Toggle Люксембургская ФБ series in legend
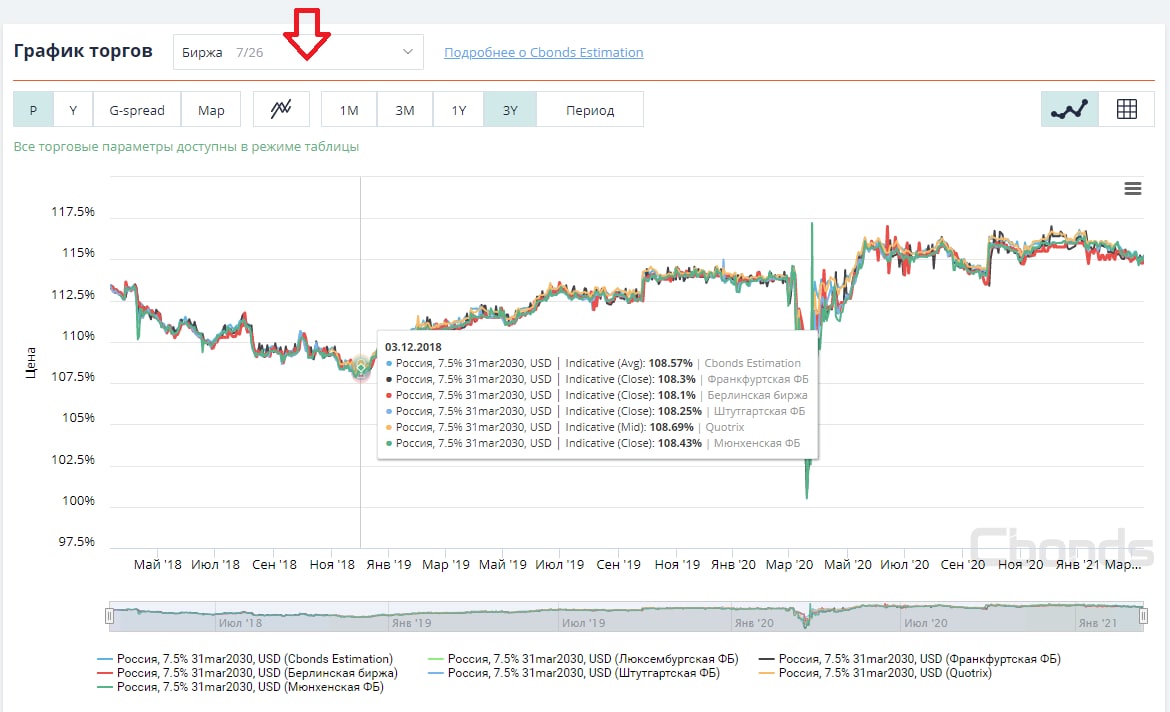 pyautogui.click(x=583, y=659)
